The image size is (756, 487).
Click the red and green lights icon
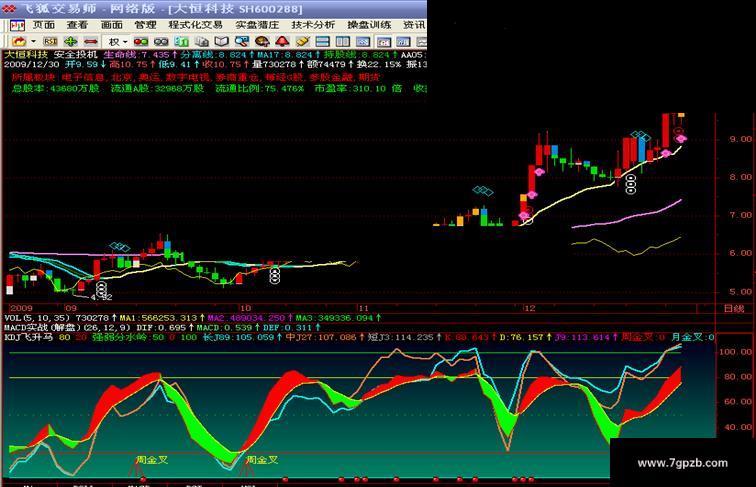coord(141,42)
